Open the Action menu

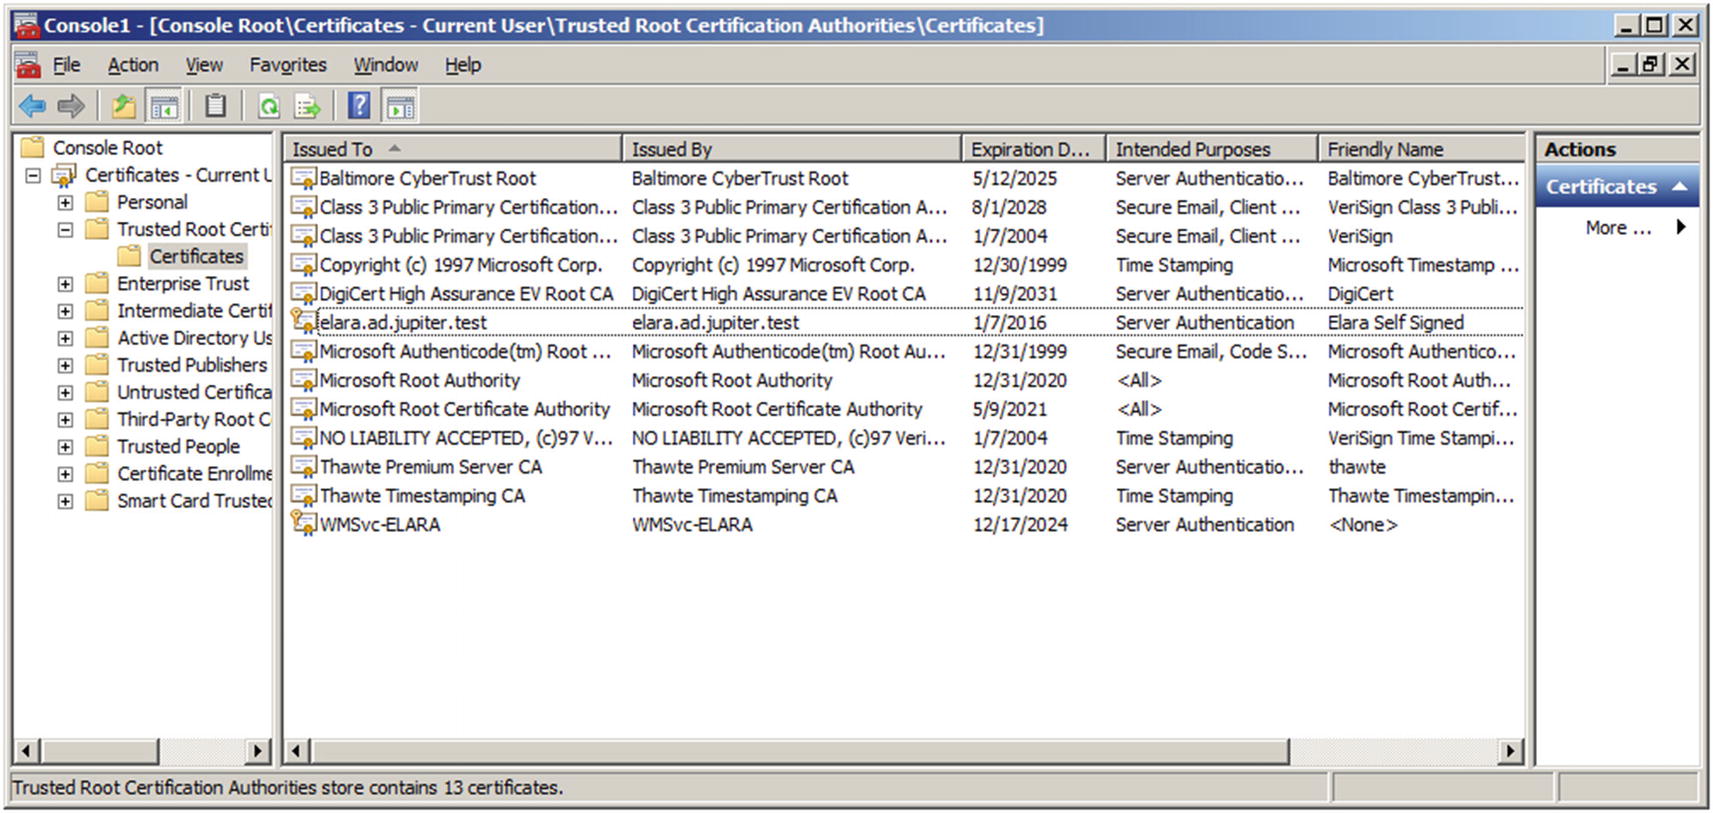133,65
